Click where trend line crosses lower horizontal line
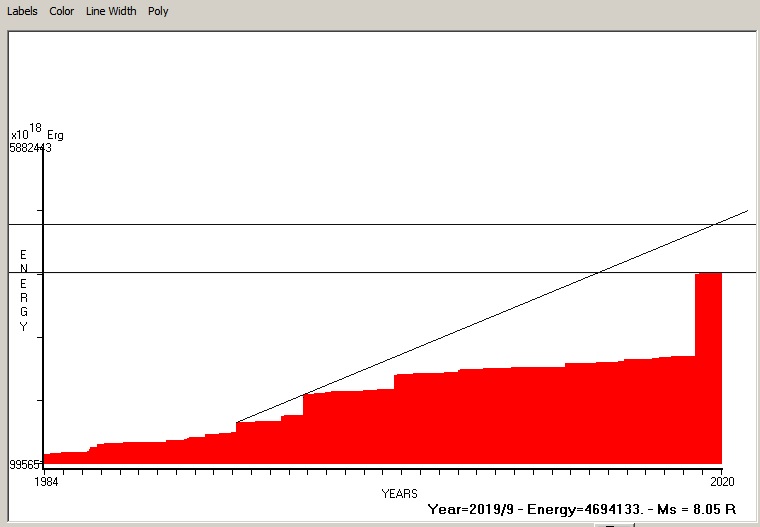The image size is (760, 527). pyautogui.click(x=599, y=272)
